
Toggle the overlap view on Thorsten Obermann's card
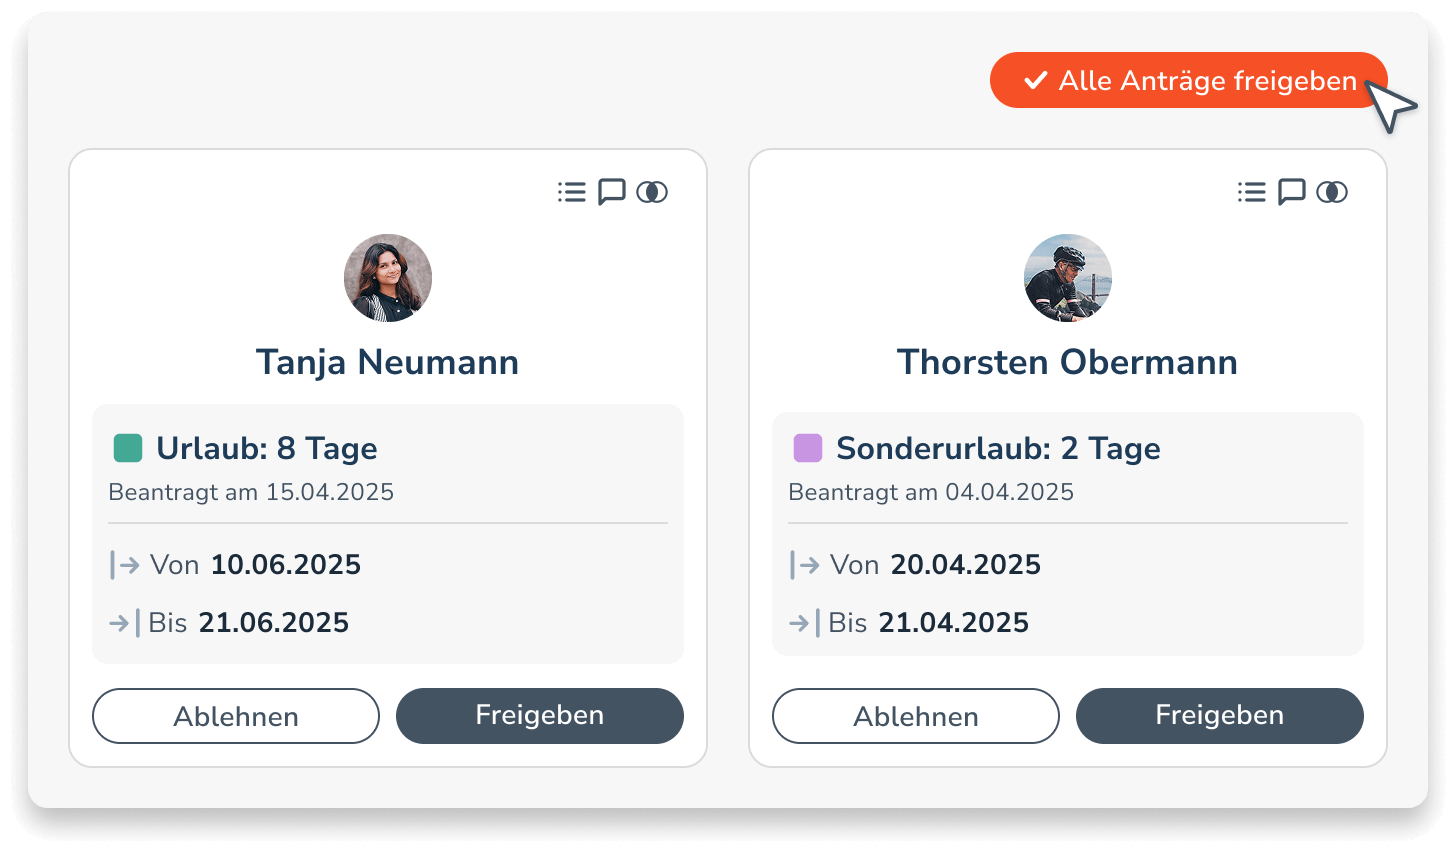coord(1332,192)
